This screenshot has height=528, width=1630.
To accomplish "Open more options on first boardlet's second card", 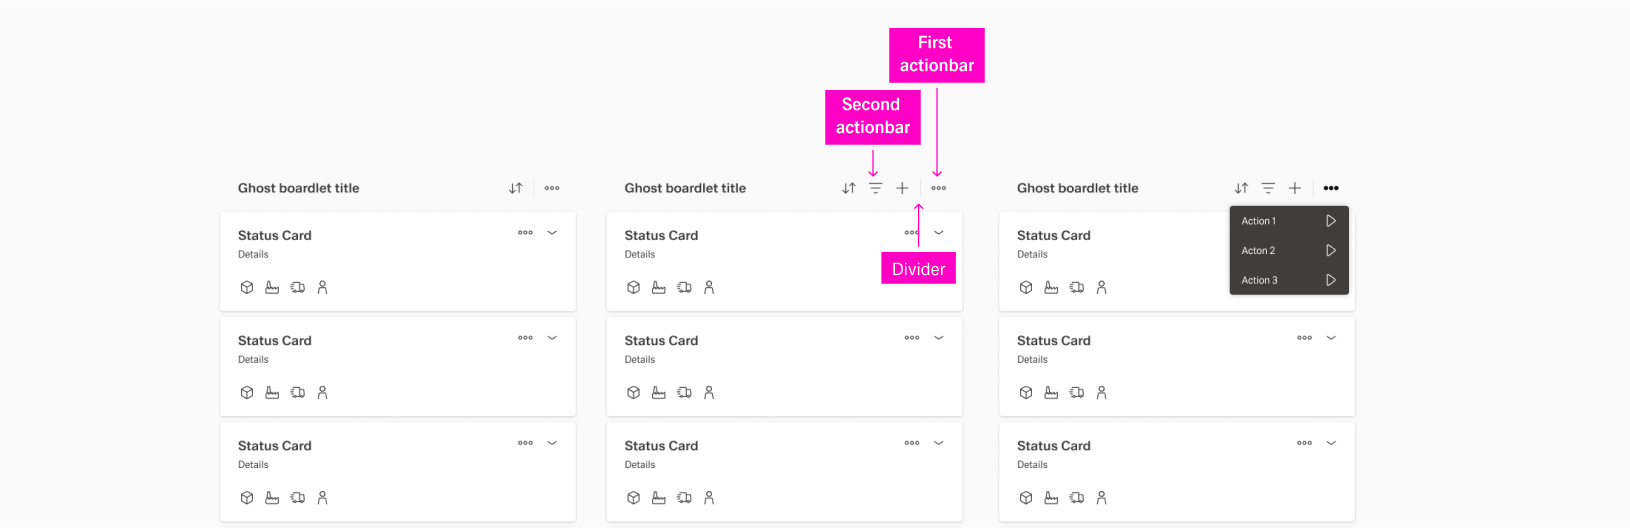I will click(x=525, y=338).
